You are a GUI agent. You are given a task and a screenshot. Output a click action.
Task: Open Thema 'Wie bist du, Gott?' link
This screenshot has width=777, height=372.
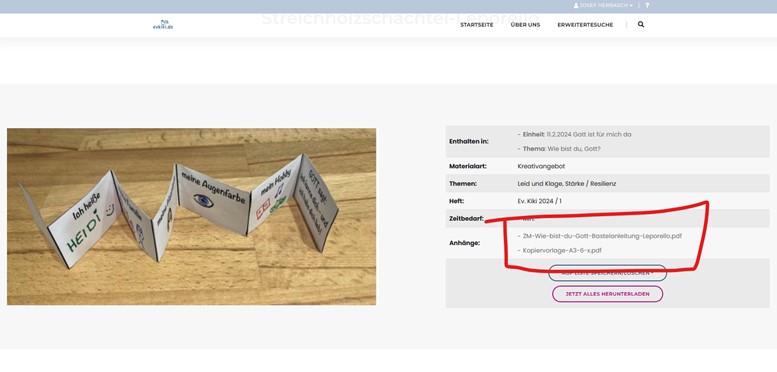[x=574, y=149]
